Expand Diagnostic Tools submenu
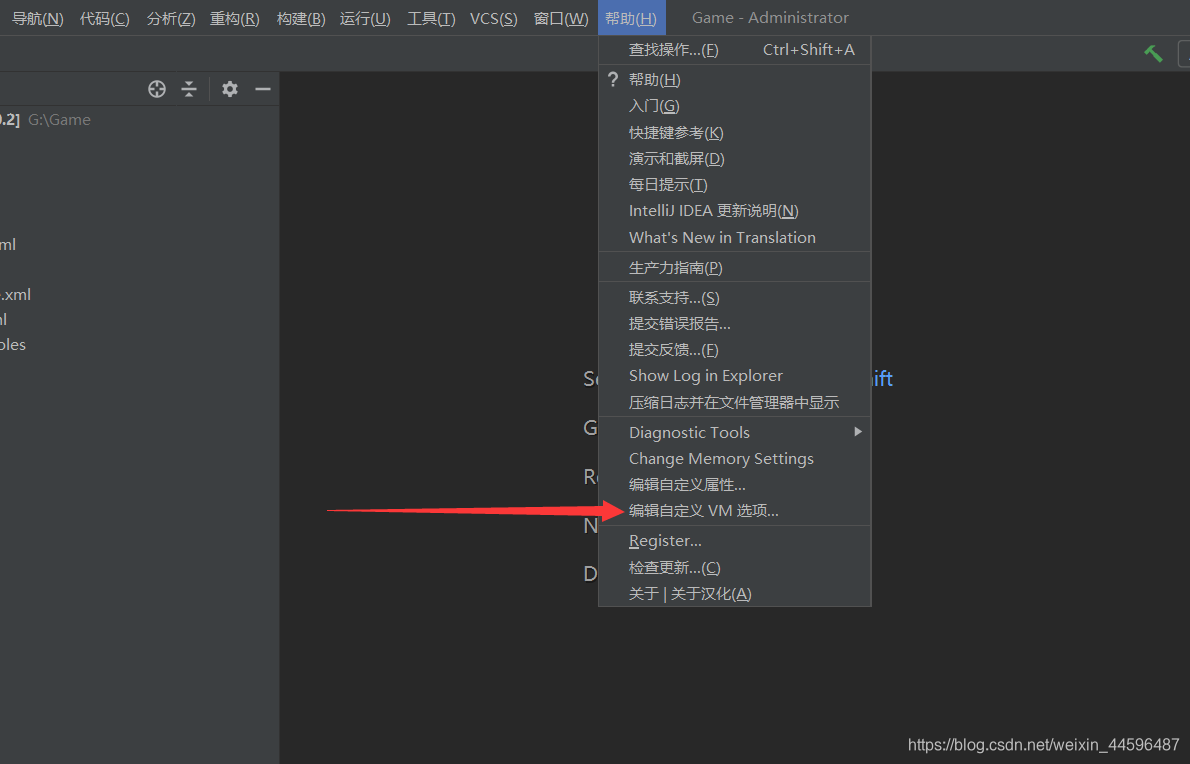This screenshot has width=1190, height=764. 735,432
